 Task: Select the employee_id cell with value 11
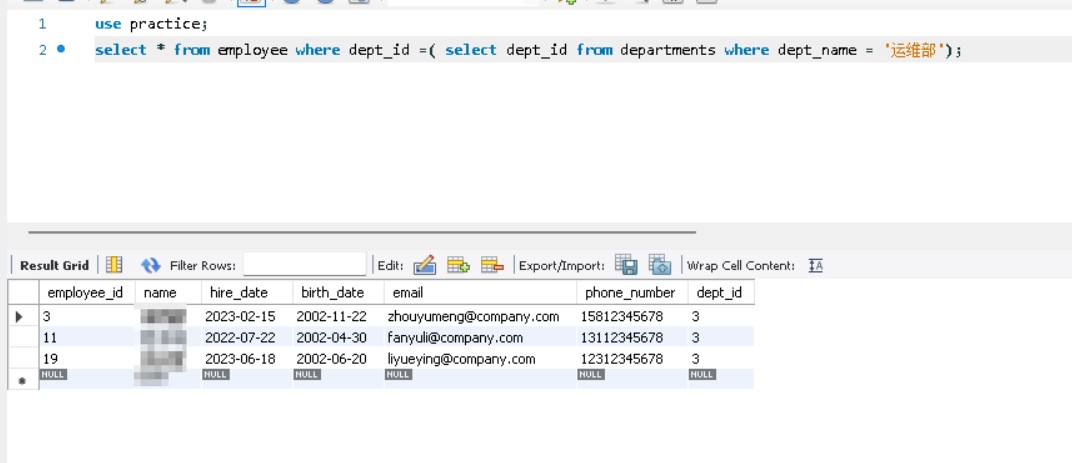click(x=87, y=338)
